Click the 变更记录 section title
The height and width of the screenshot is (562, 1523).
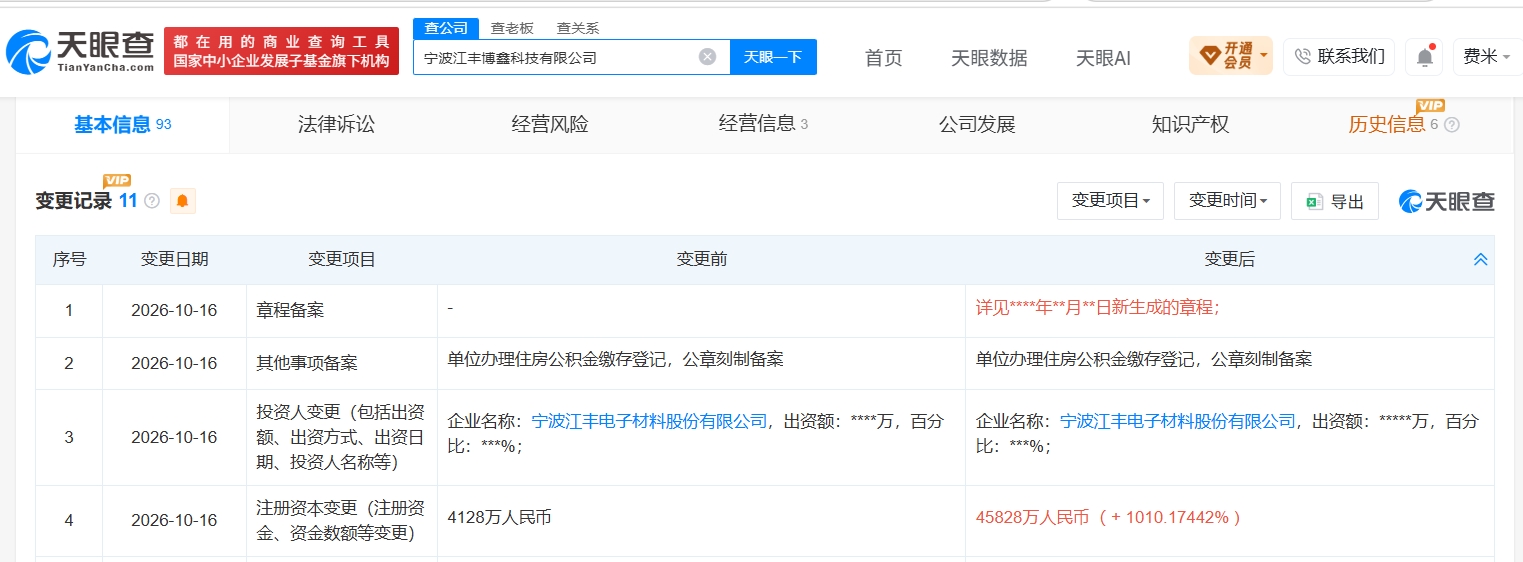[x=74, y=200]
